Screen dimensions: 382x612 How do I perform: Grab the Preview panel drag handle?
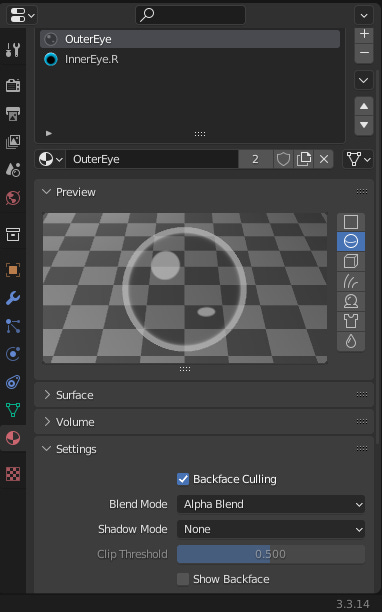click(362, 192)
